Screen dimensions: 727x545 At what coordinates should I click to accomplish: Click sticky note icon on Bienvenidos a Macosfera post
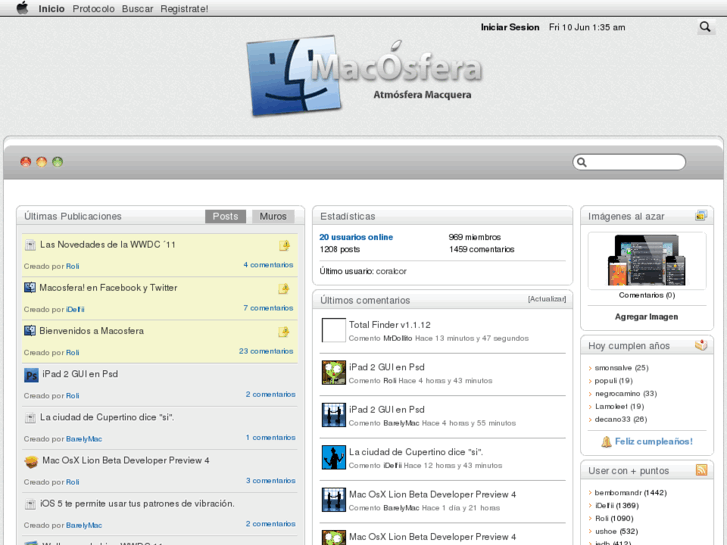click(284, 332)
